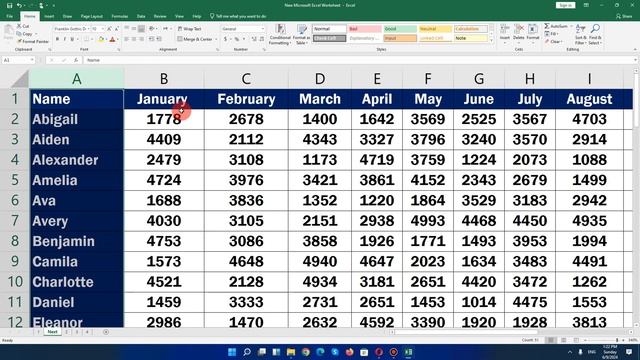The height and width of the screenshot is (360, 640).
Task: Switch to the Insert tab
Action: click(x=49, y=16)
